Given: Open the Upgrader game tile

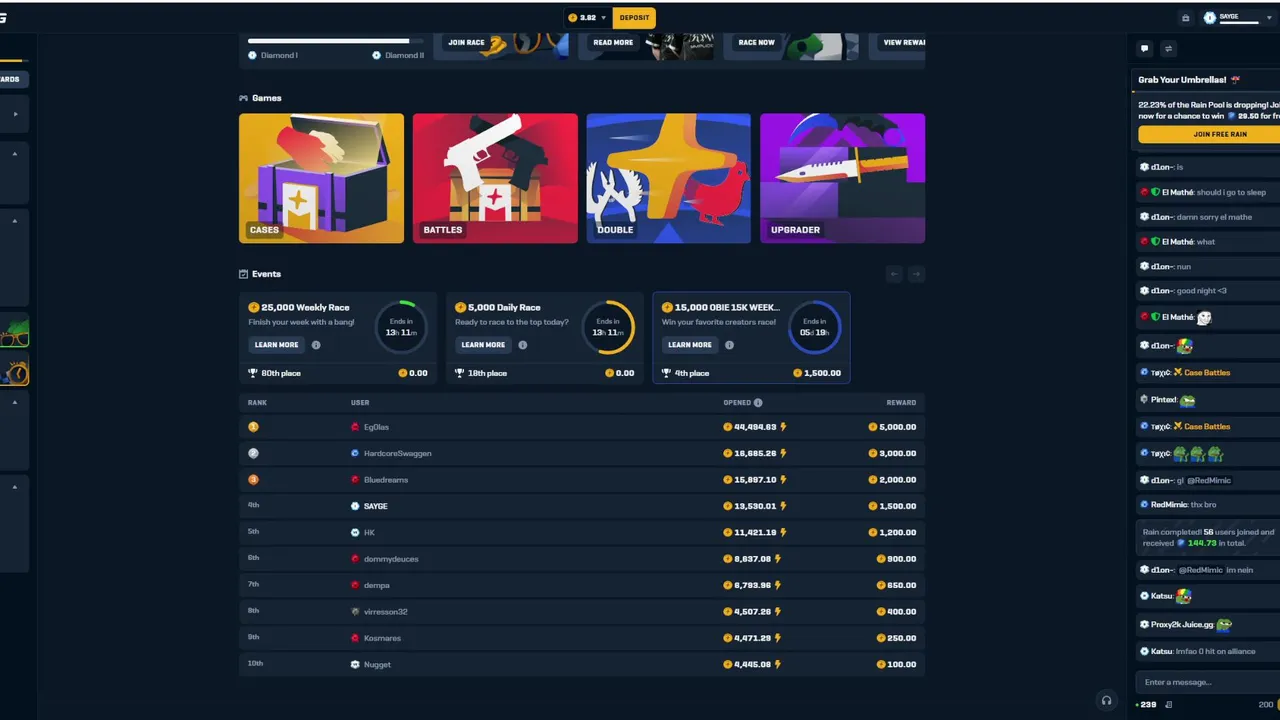Looking at the screenshot, I should 842,178.
